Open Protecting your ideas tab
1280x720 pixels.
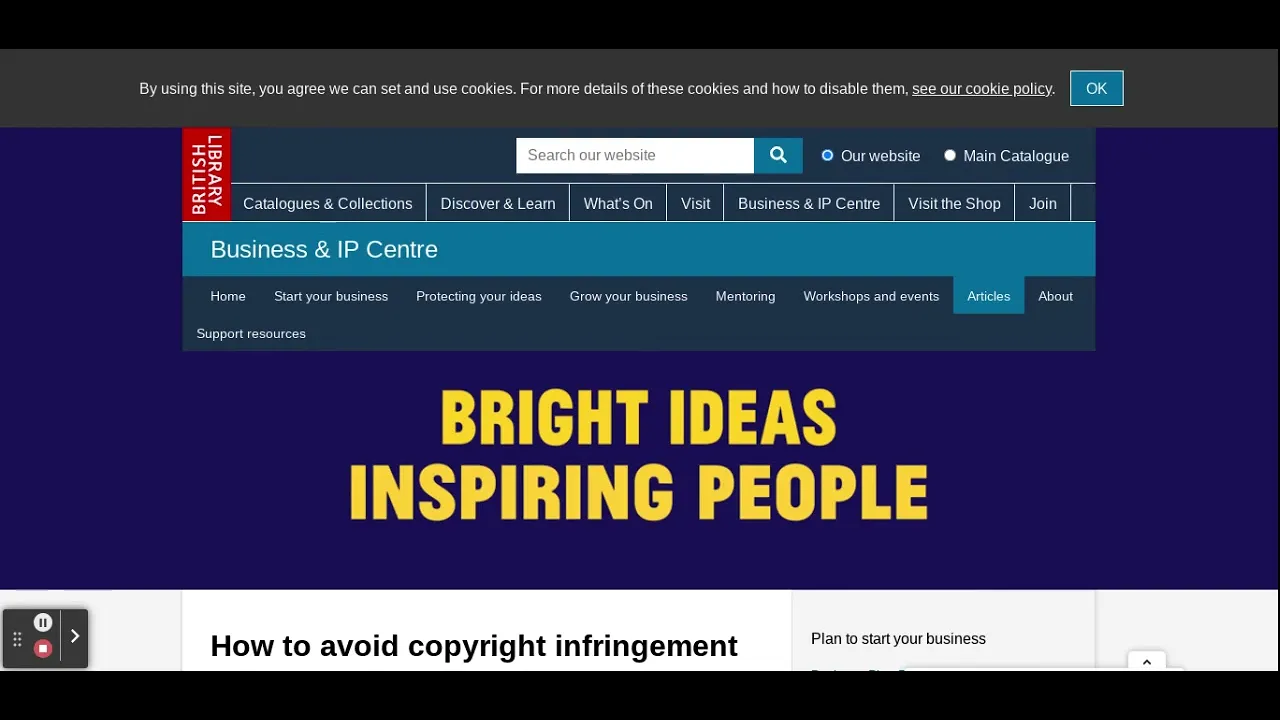pyautogui.click(x=479, y=296)
